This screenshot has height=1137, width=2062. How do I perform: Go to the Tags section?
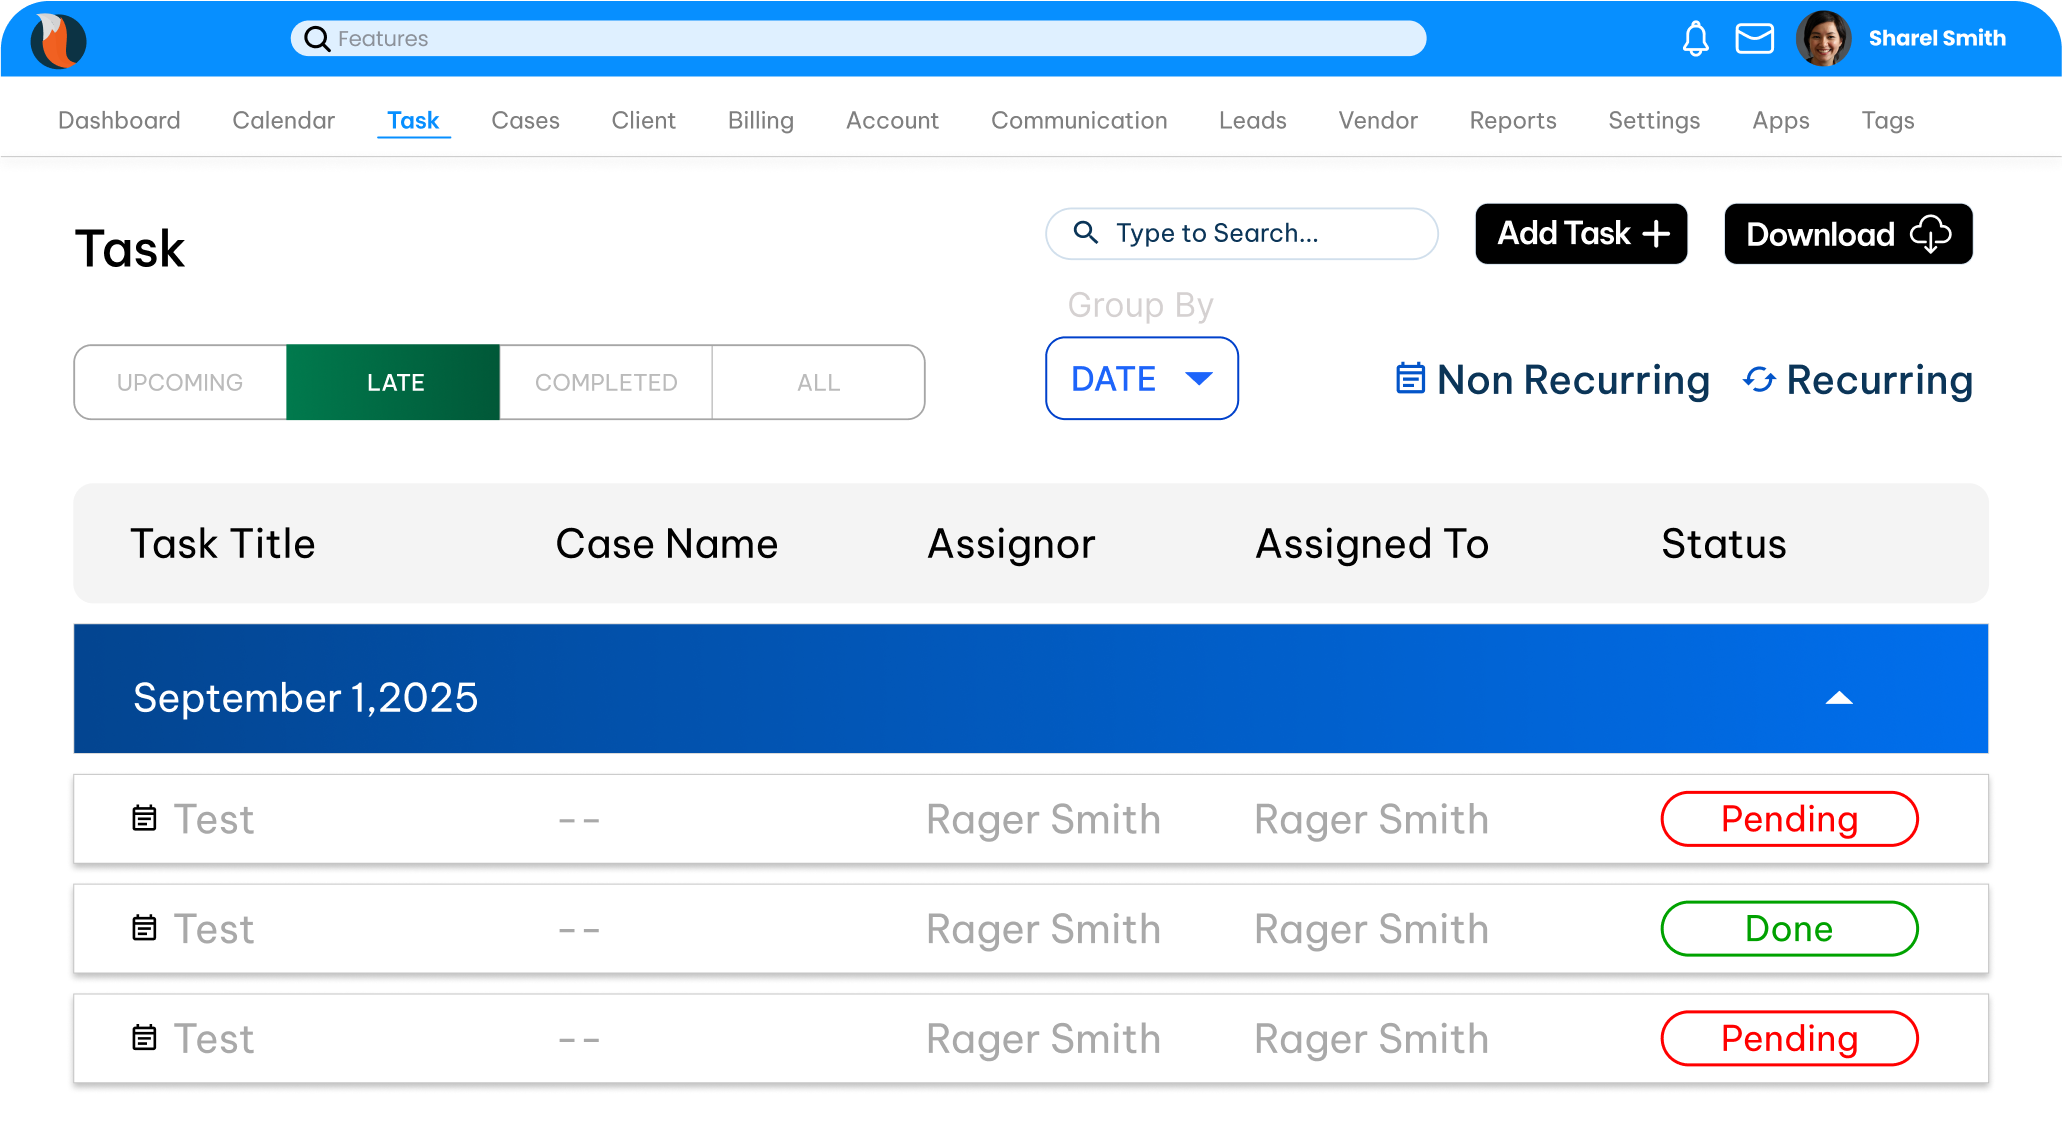(1887, 120)
